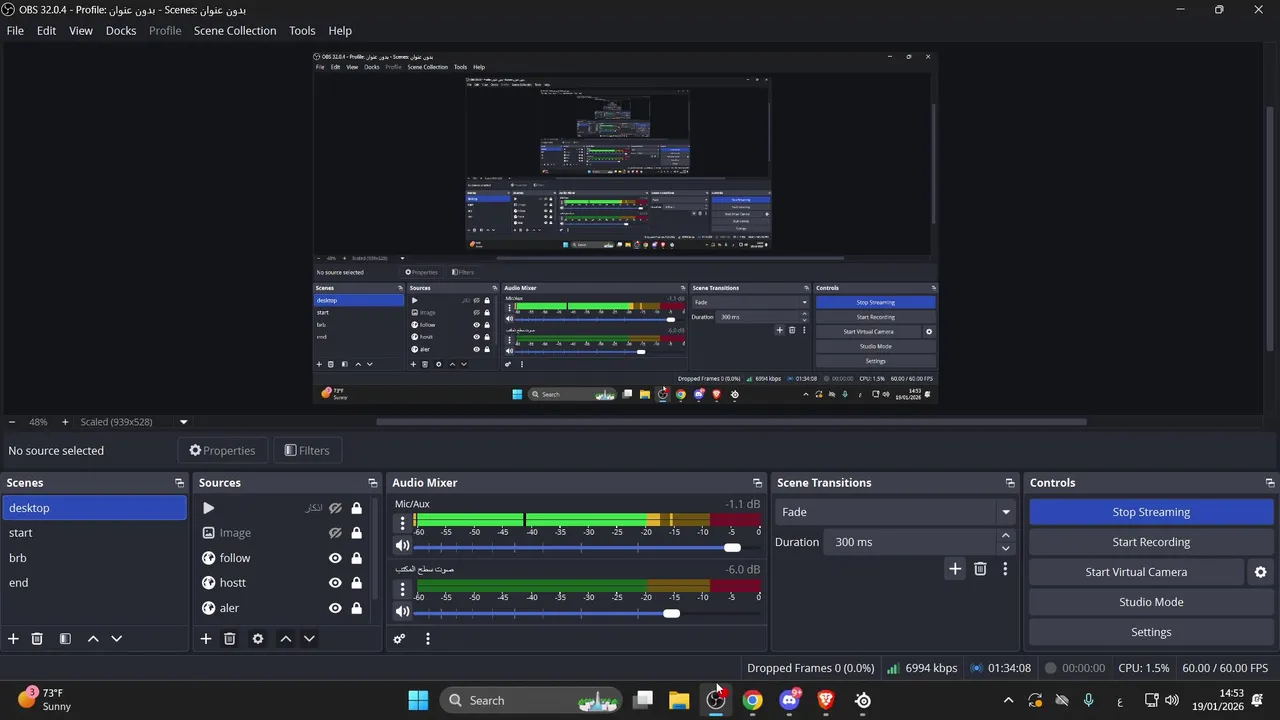Image resolution: width=1280 pixels, height=720 pixels.
Task: Open advanced audio properties gears icon
Action: [399, 639]
